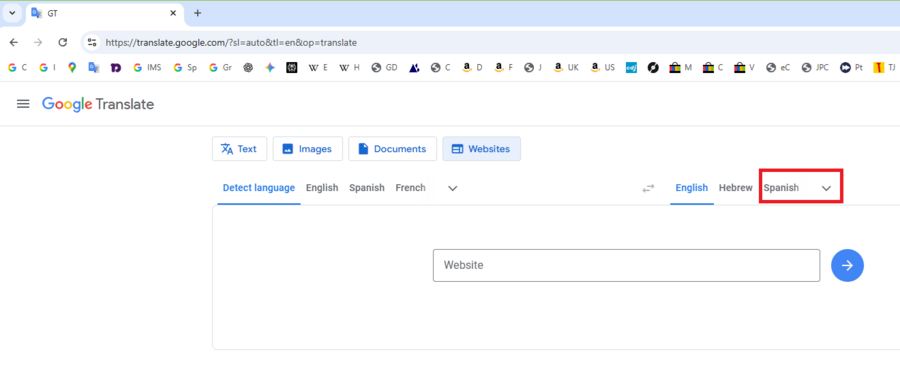Viewport: 900px width, 391px height.
Task: Select Spanish as target language
Action: click(781, 188)
